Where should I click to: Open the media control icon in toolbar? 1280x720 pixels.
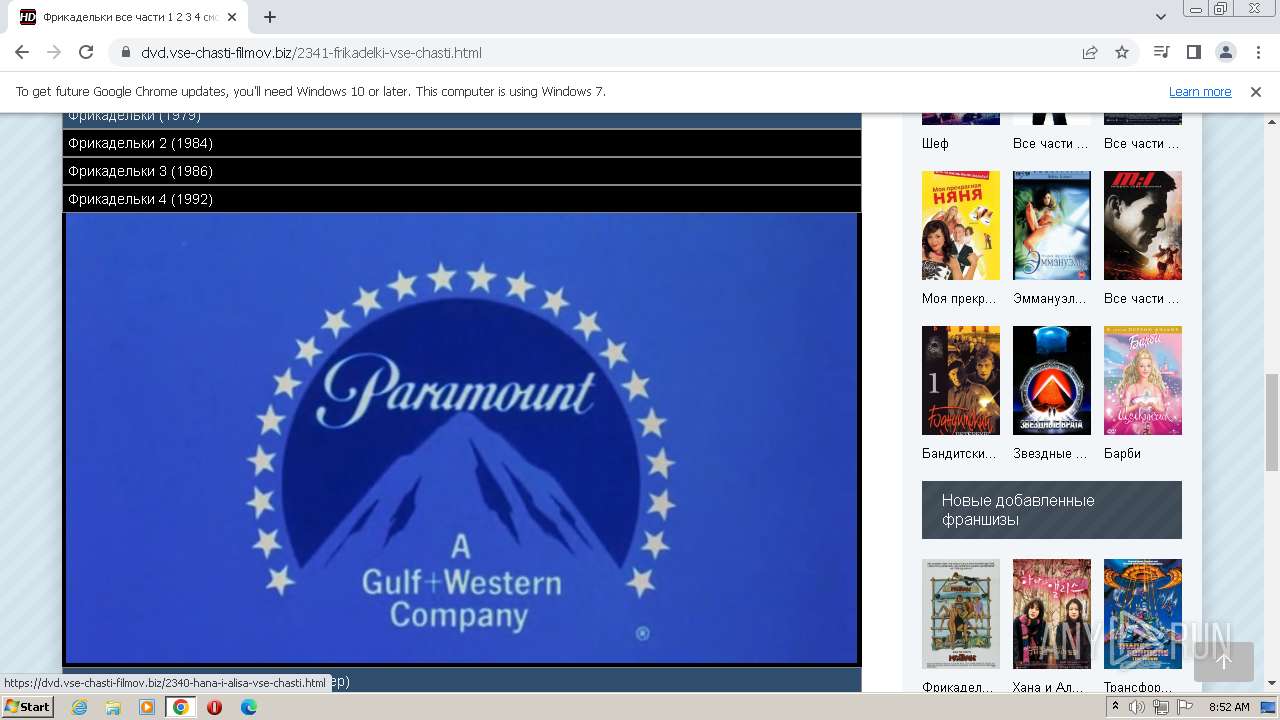coord(1161,52)
